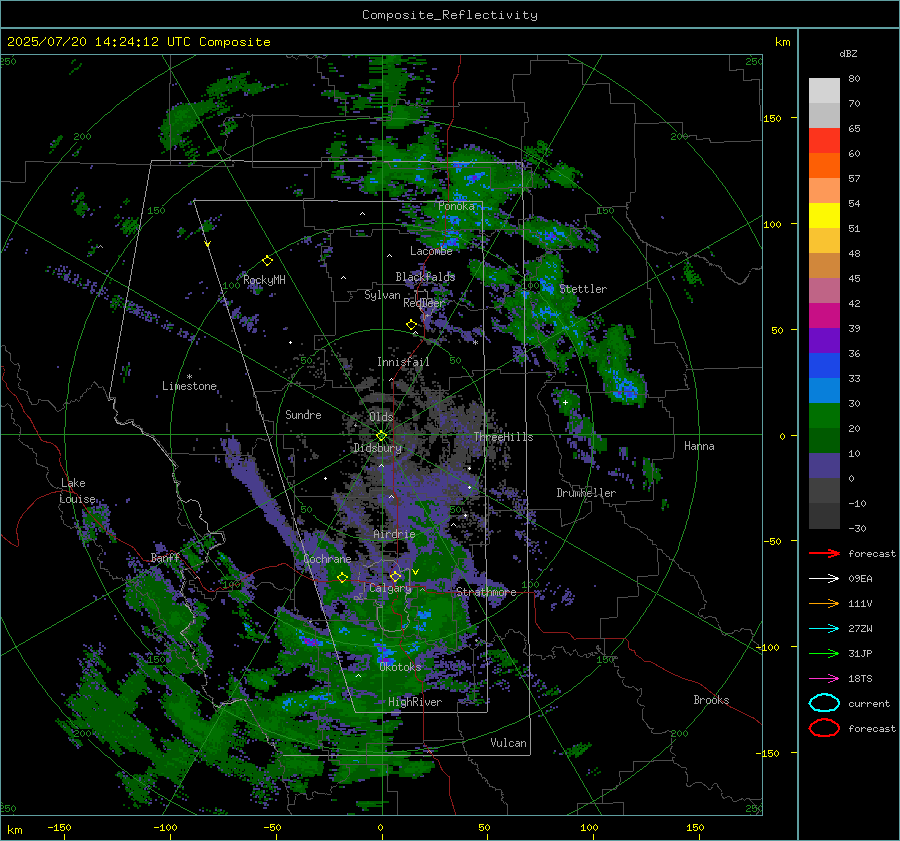
Task: Click the 09EA legend label
Action: [860, 579]
